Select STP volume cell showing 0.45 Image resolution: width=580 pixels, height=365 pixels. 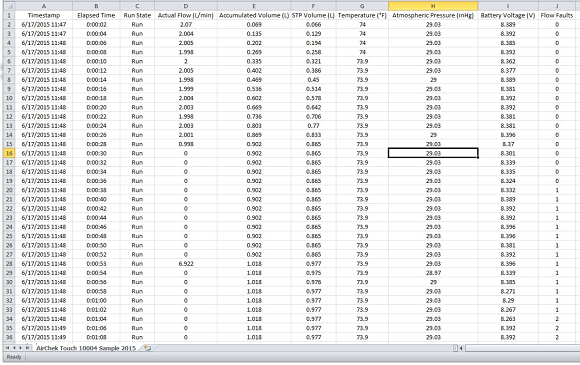pos(313,80)
